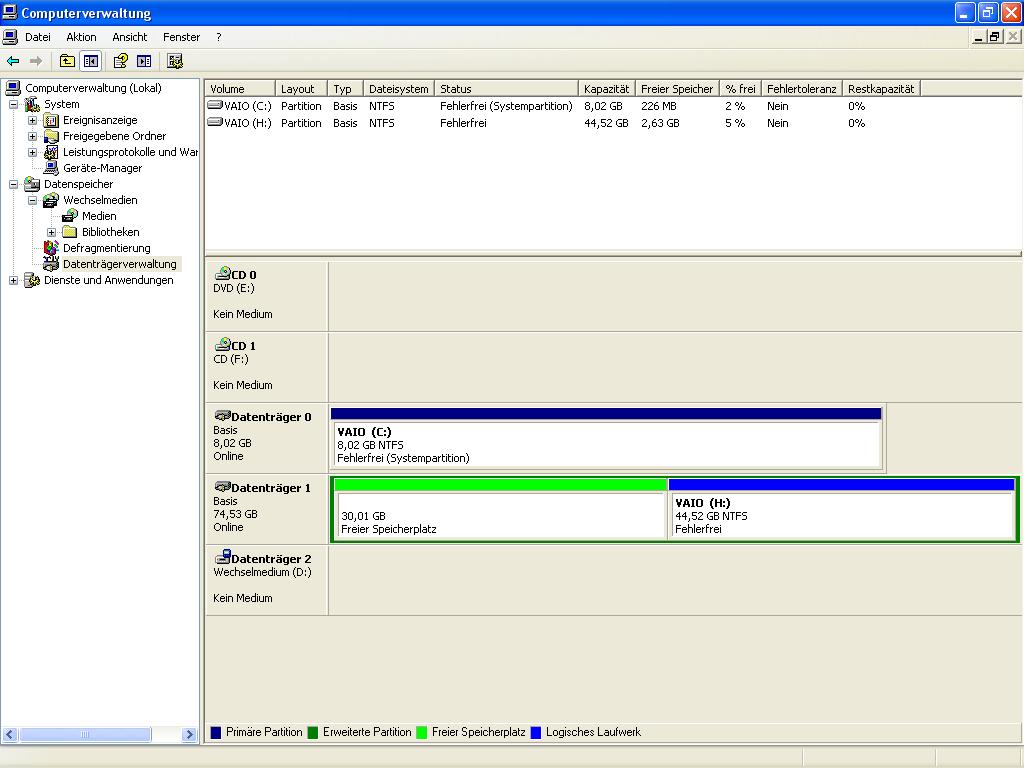Viewport: 1024px width, 768px height.
Task: Click the Dateisystem column header
Action: point(398,89)
